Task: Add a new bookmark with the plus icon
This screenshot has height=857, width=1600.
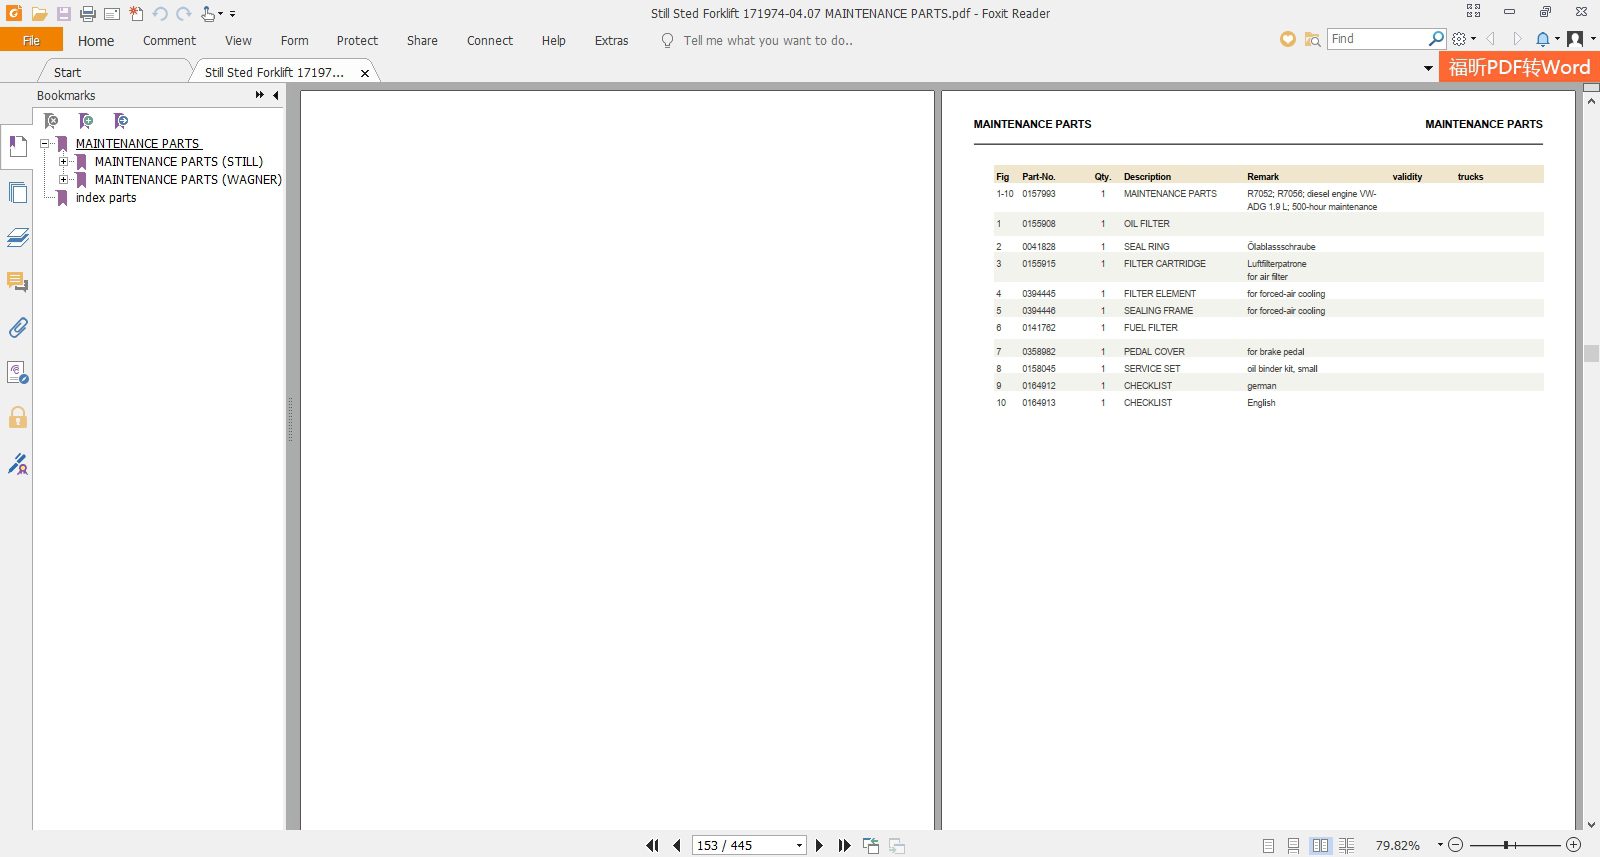Action: (86, 121)
